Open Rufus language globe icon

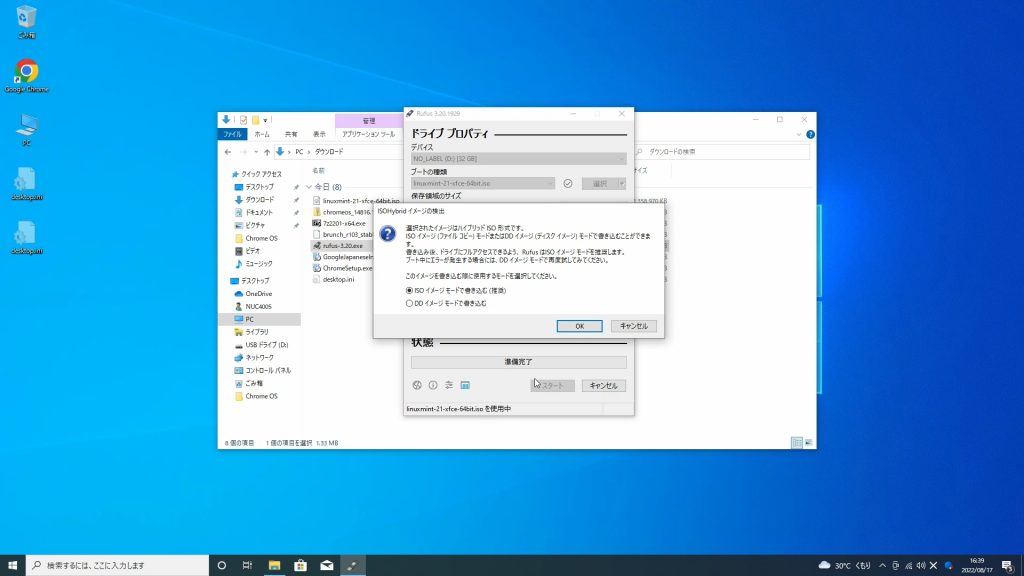417,385
